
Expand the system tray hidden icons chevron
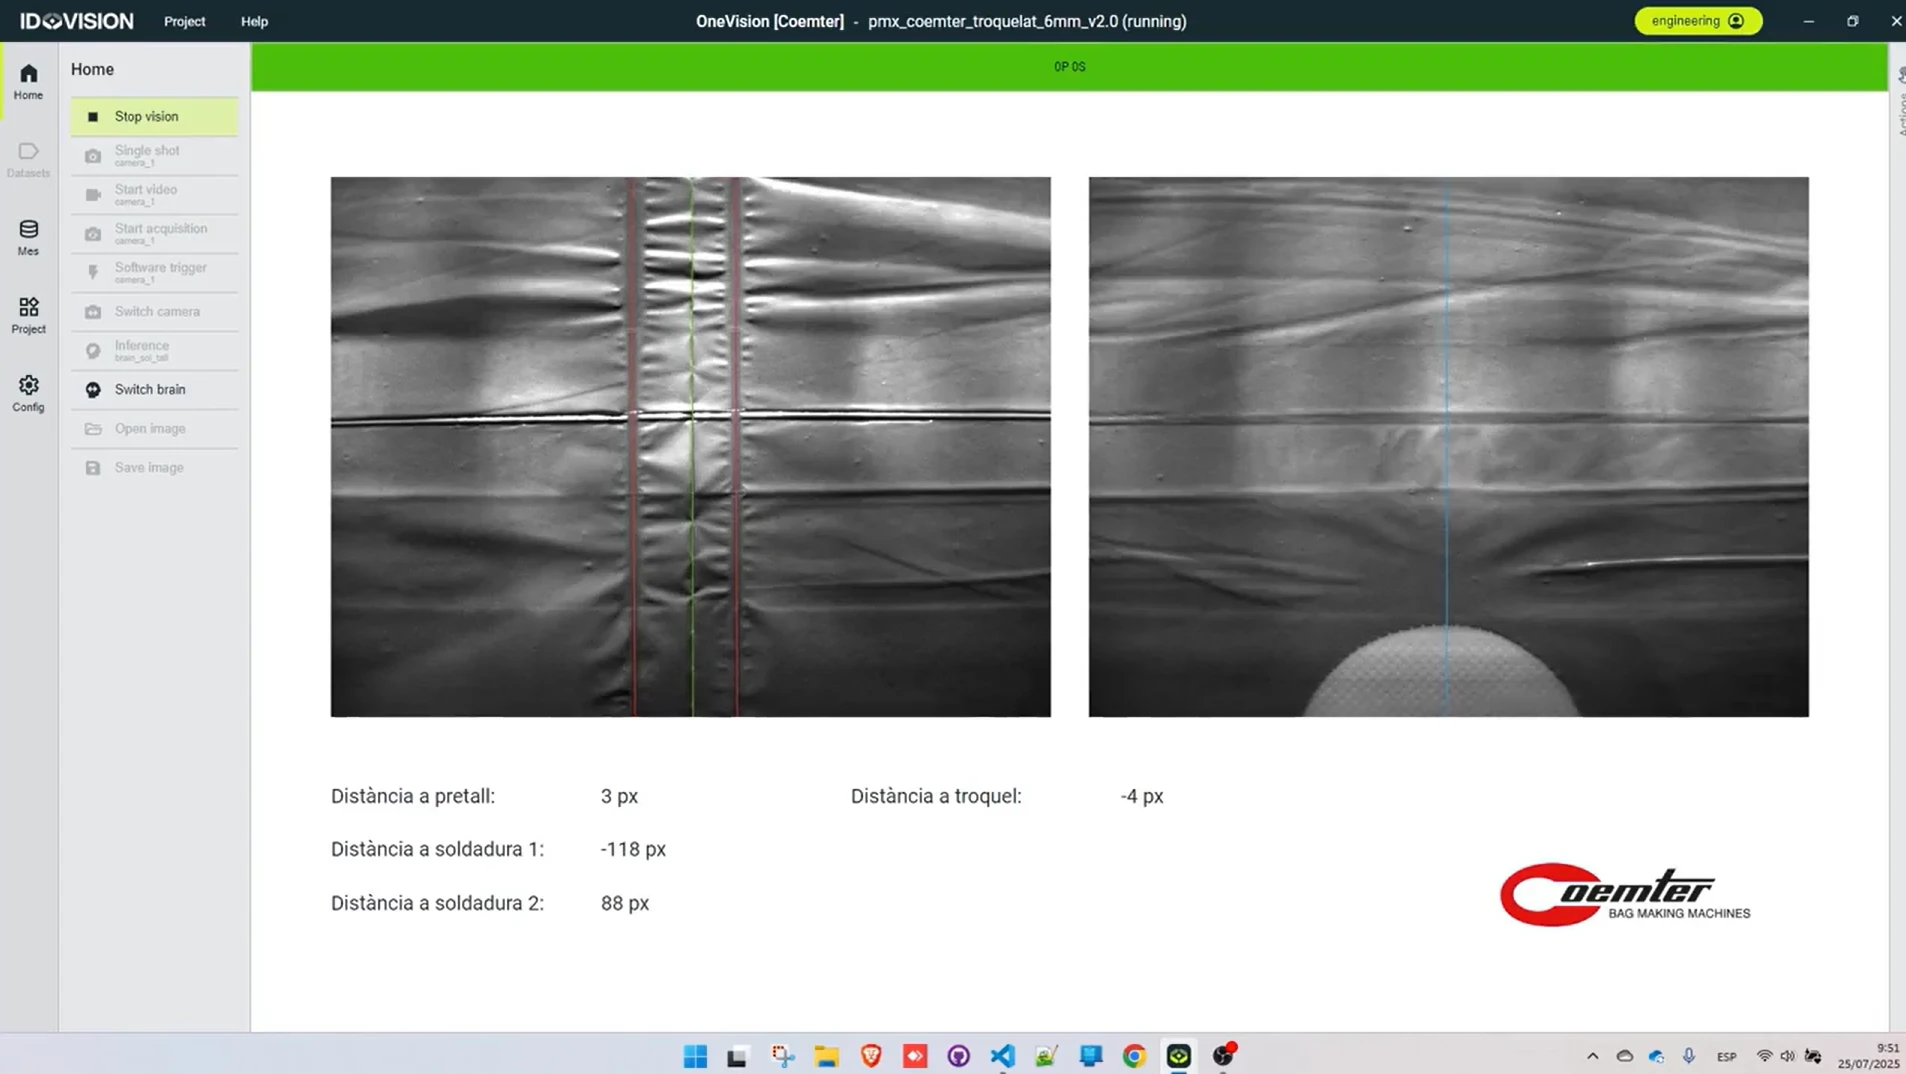1592,1056
